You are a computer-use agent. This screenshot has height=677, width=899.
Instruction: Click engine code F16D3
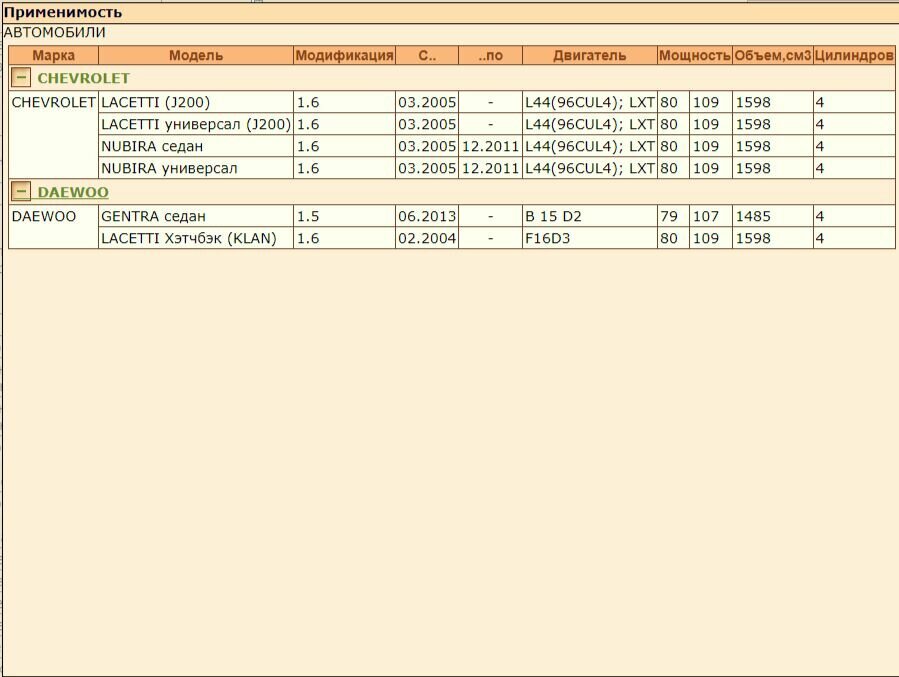coord(548,238)
